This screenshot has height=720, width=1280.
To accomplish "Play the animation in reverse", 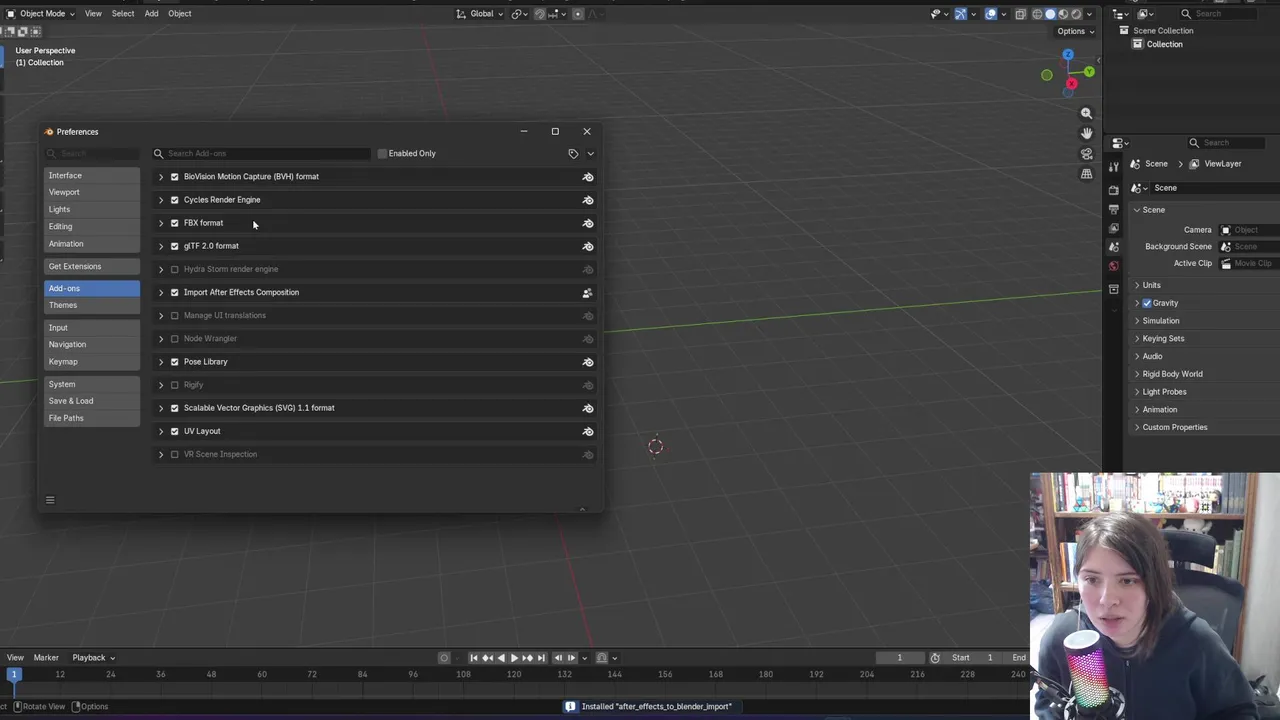I will tap(501, 658).
